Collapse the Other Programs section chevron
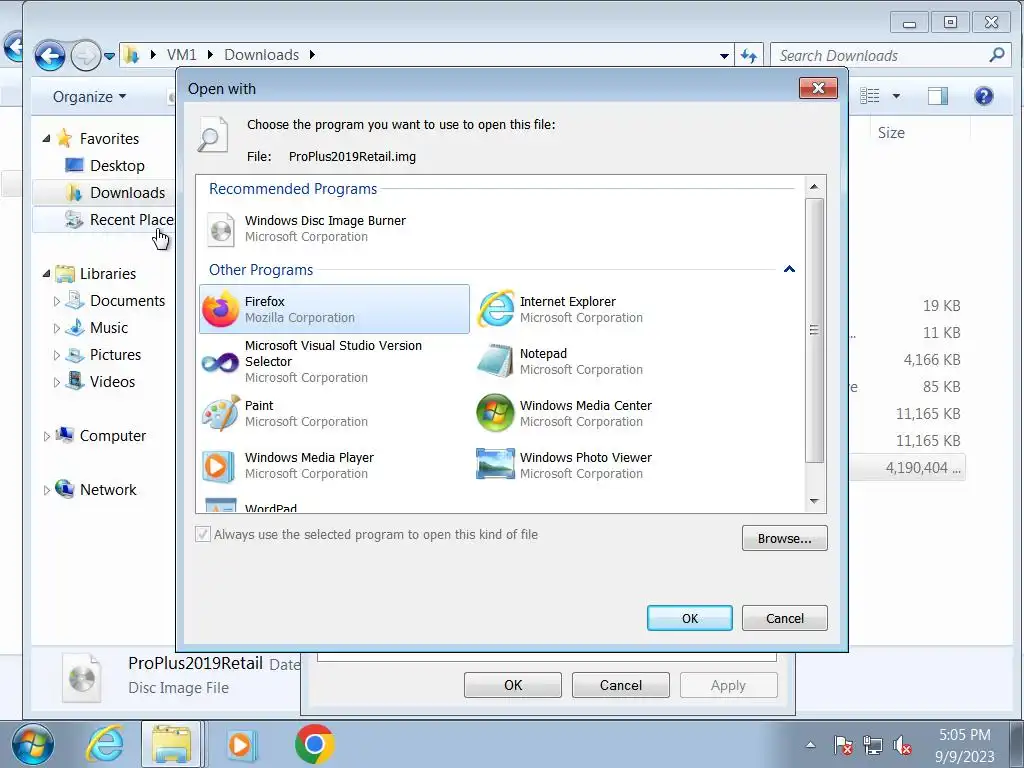1024x768 pixels. (789, 269)
